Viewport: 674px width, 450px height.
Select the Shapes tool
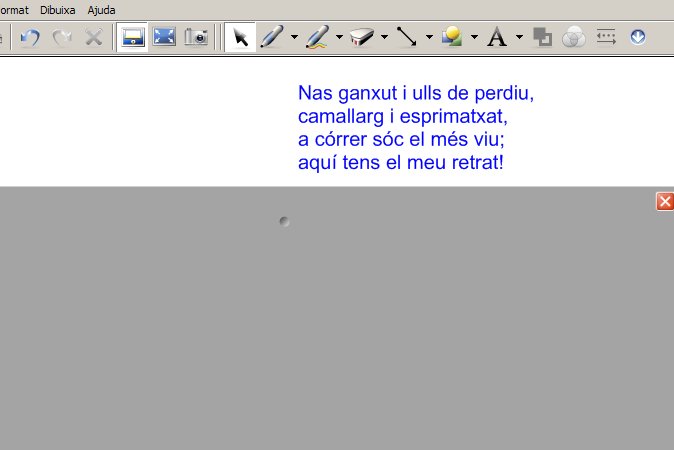pos(452,37)
